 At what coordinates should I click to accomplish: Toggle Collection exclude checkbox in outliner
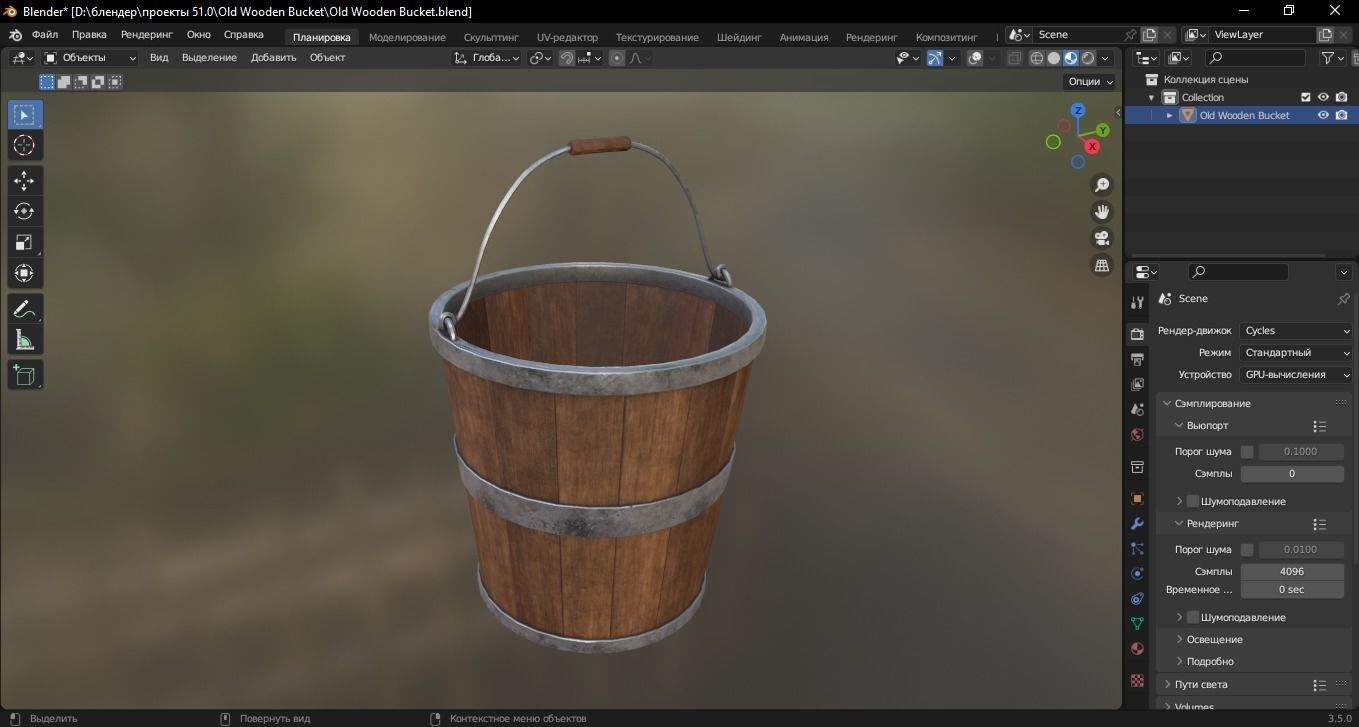click(1305, 97)
